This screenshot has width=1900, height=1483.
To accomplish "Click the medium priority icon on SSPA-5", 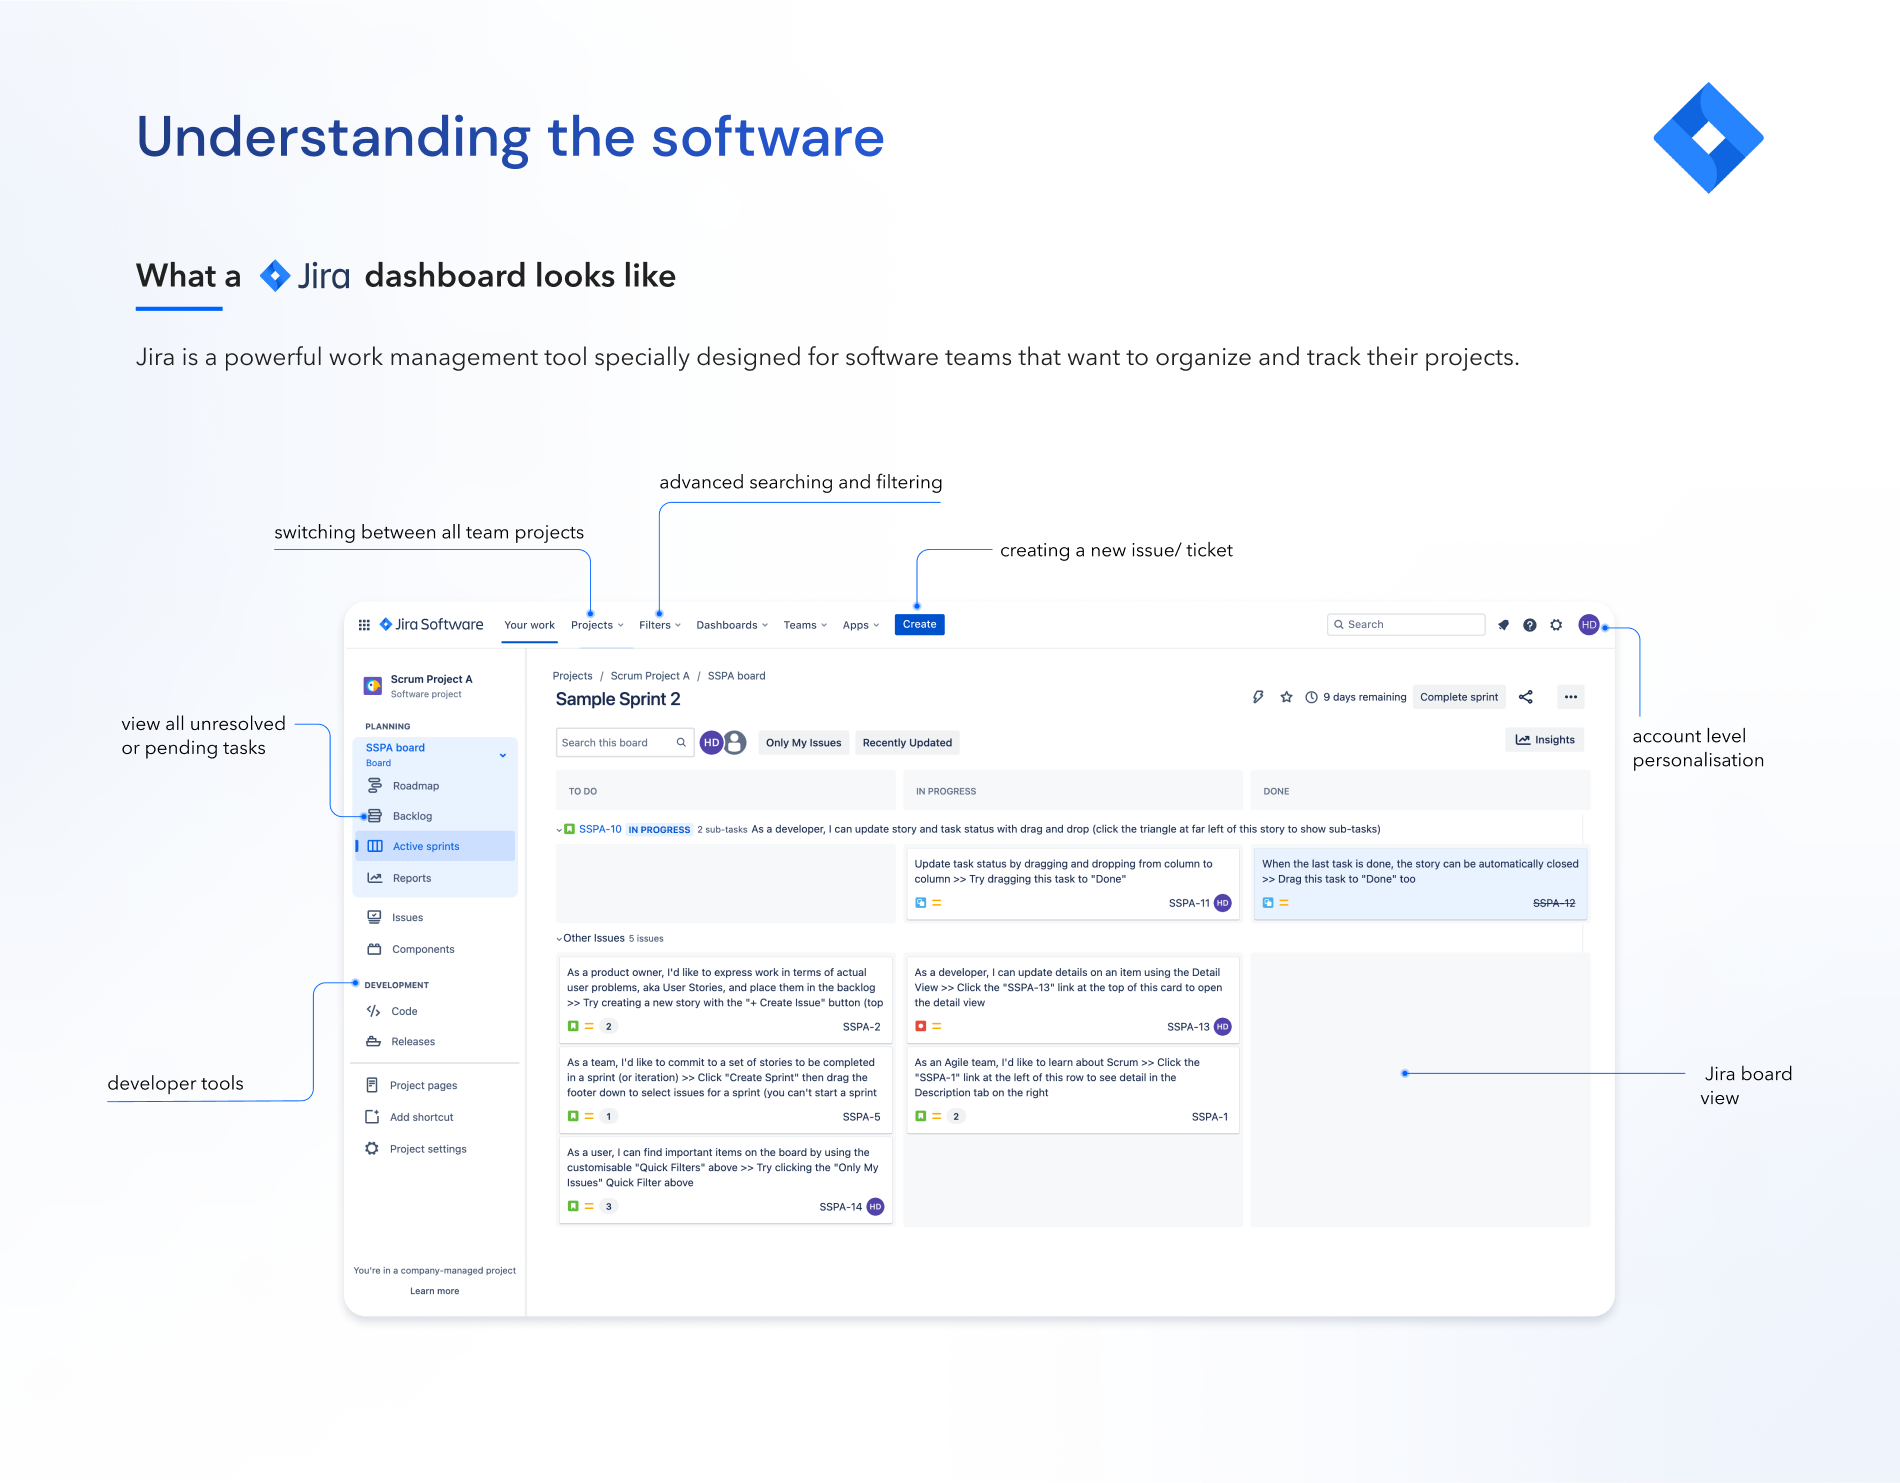I will point(589,1116).
